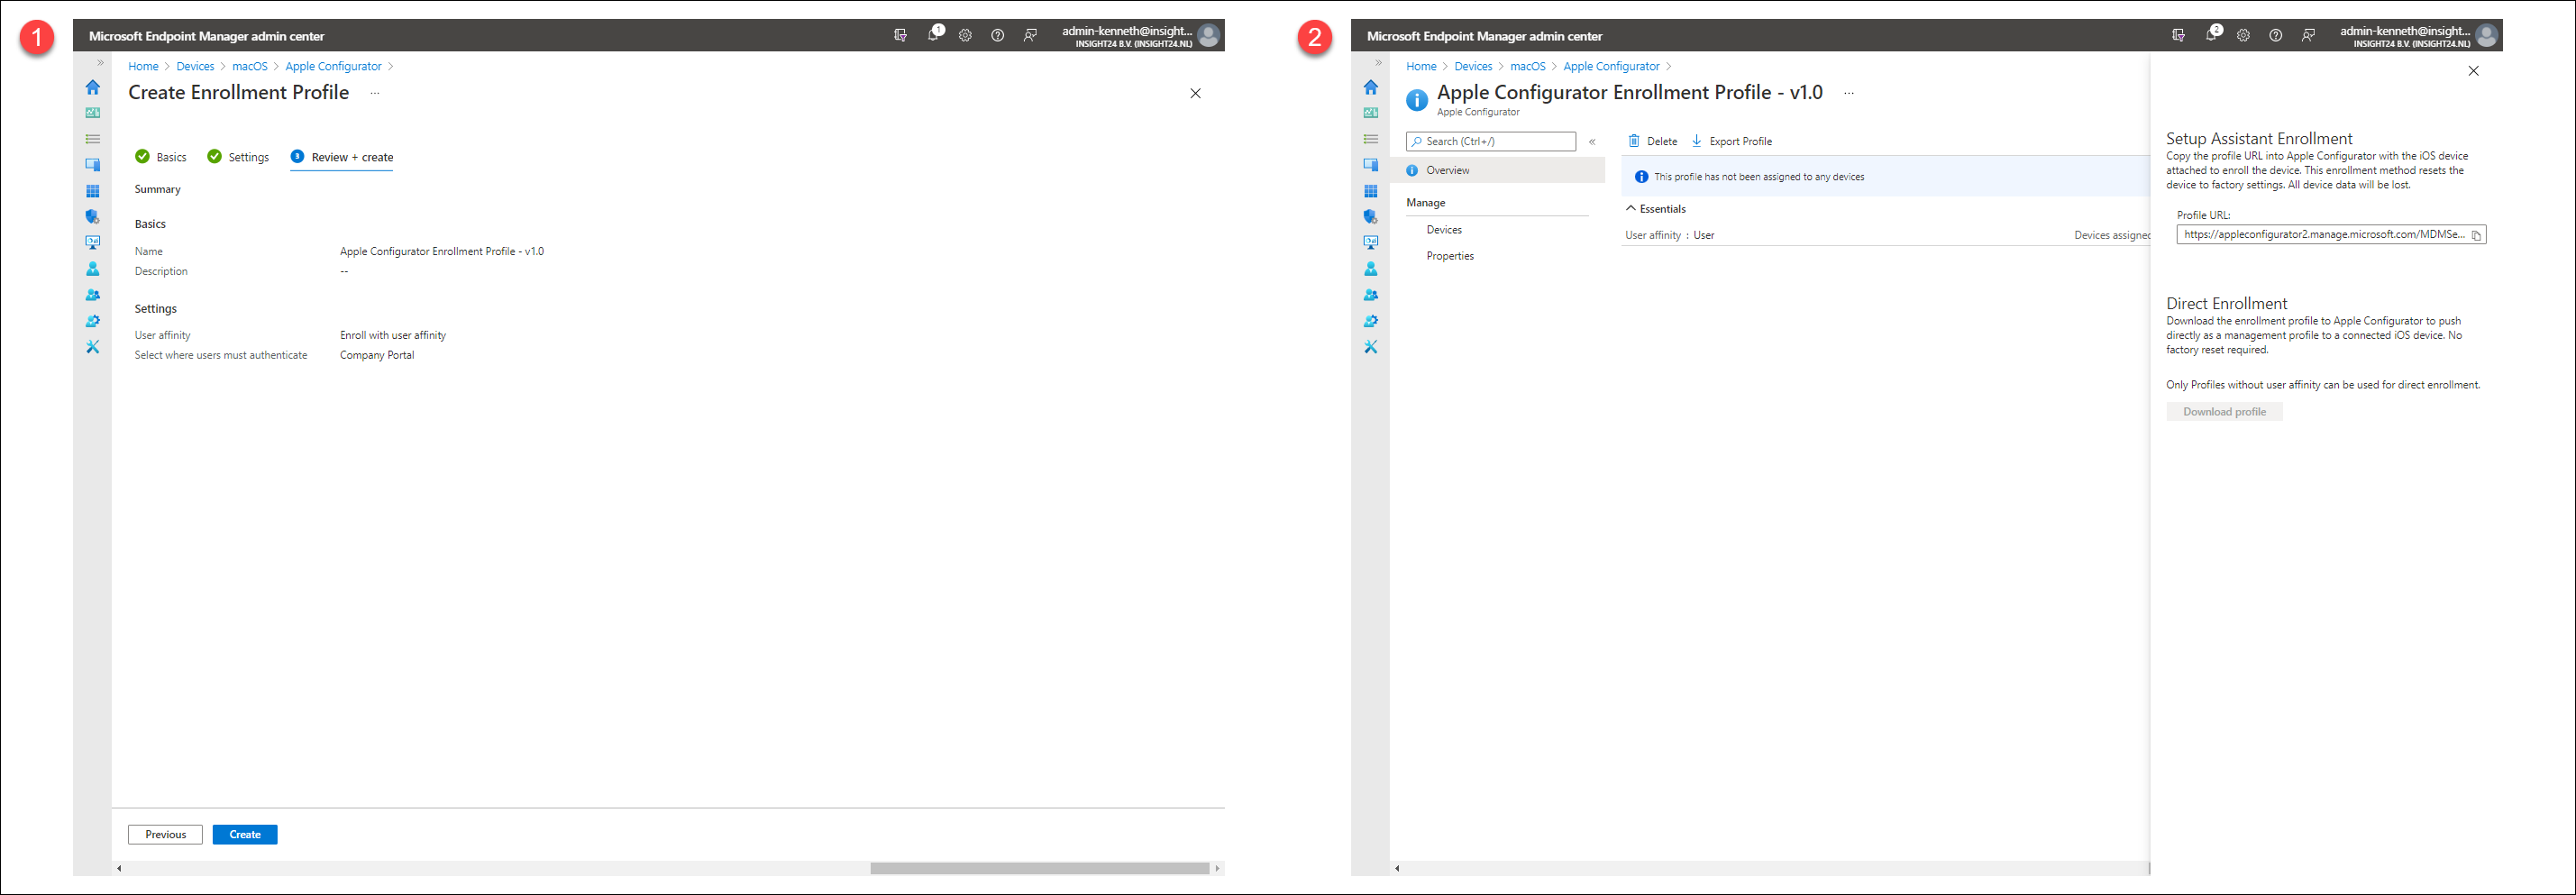Go to Apple Configurator breadcrumb in Create Enrollment Profile window
The width and height of the screenshot is (2576, 895).
(333, 66)
